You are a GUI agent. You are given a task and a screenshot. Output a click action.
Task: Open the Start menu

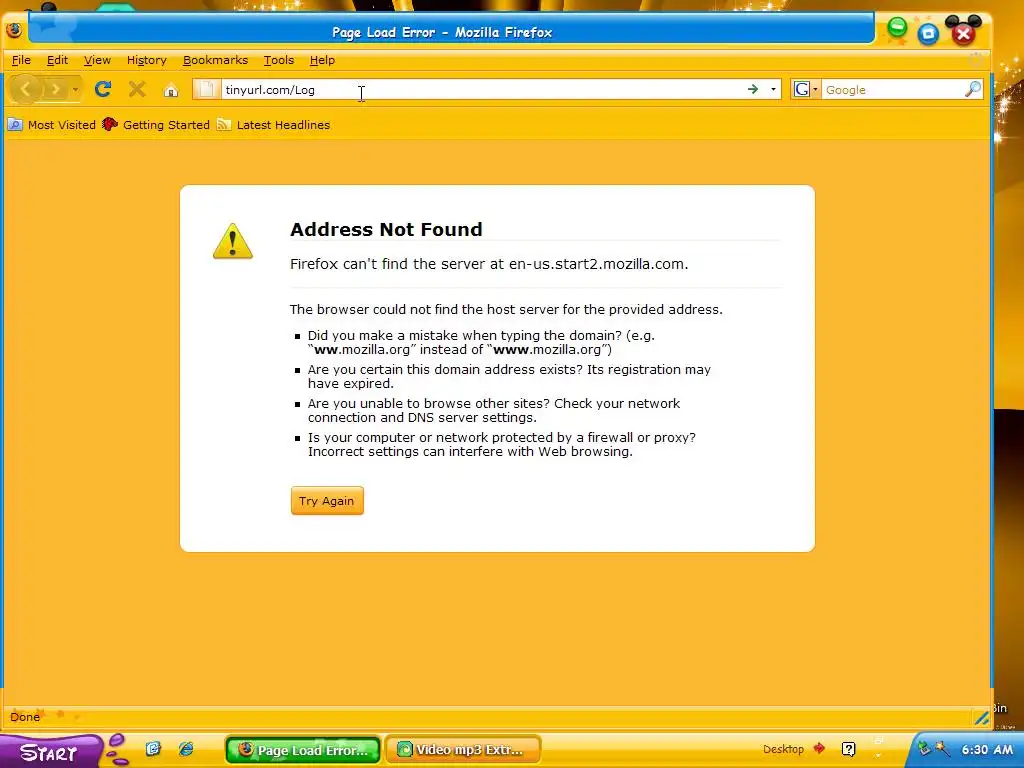coord(50,752)
